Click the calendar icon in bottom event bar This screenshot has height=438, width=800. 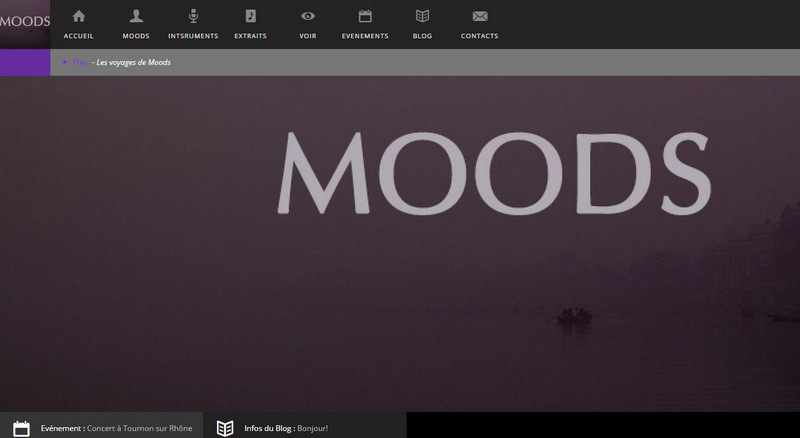21,428
